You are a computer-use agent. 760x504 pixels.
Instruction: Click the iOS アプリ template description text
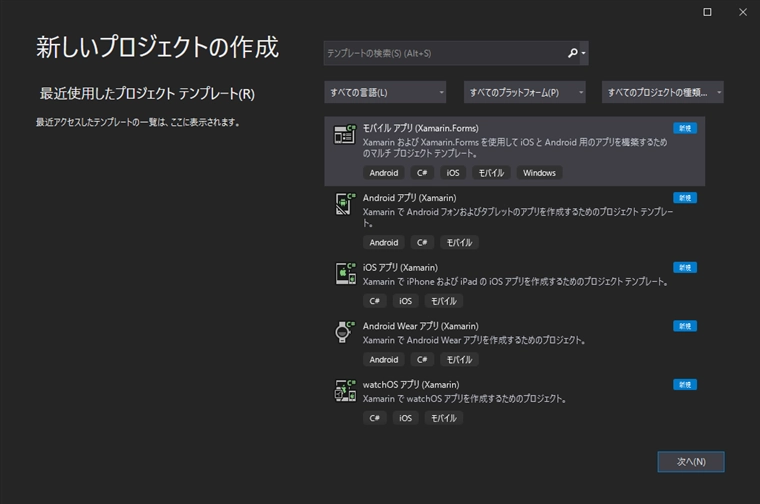tap(516, 282)
